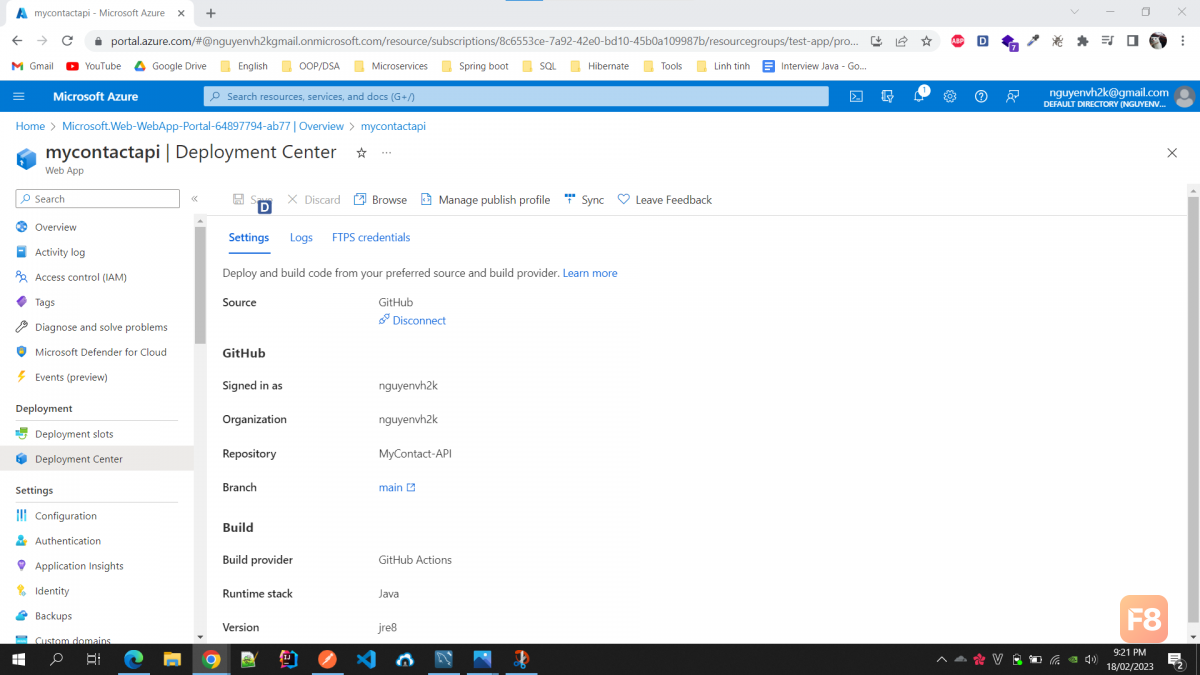
Task: Open the main branch link
Action: tap(397, 488)
